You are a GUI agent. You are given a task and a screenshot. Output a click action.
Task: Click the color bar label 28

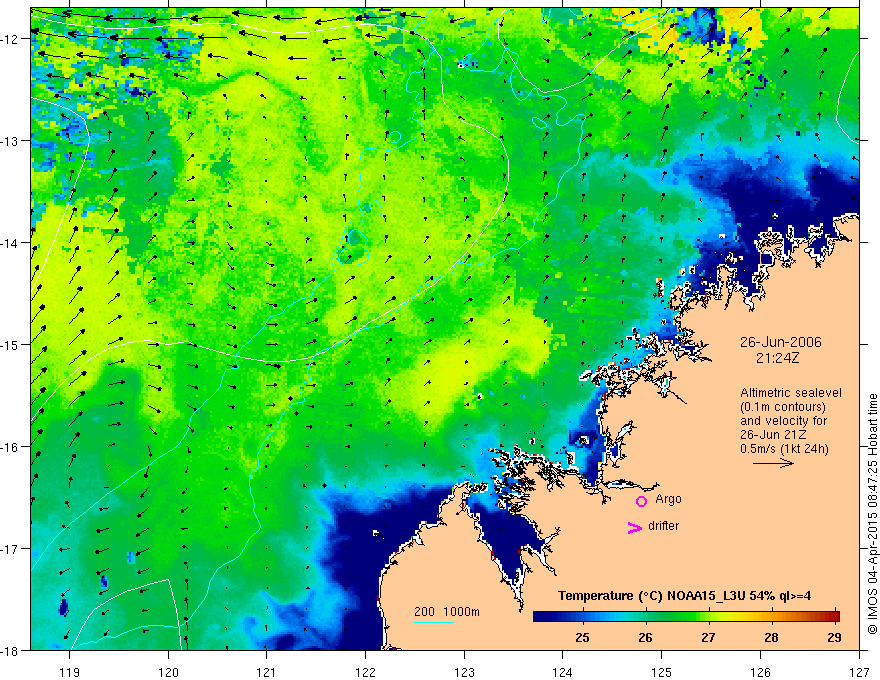pos(771,637)
